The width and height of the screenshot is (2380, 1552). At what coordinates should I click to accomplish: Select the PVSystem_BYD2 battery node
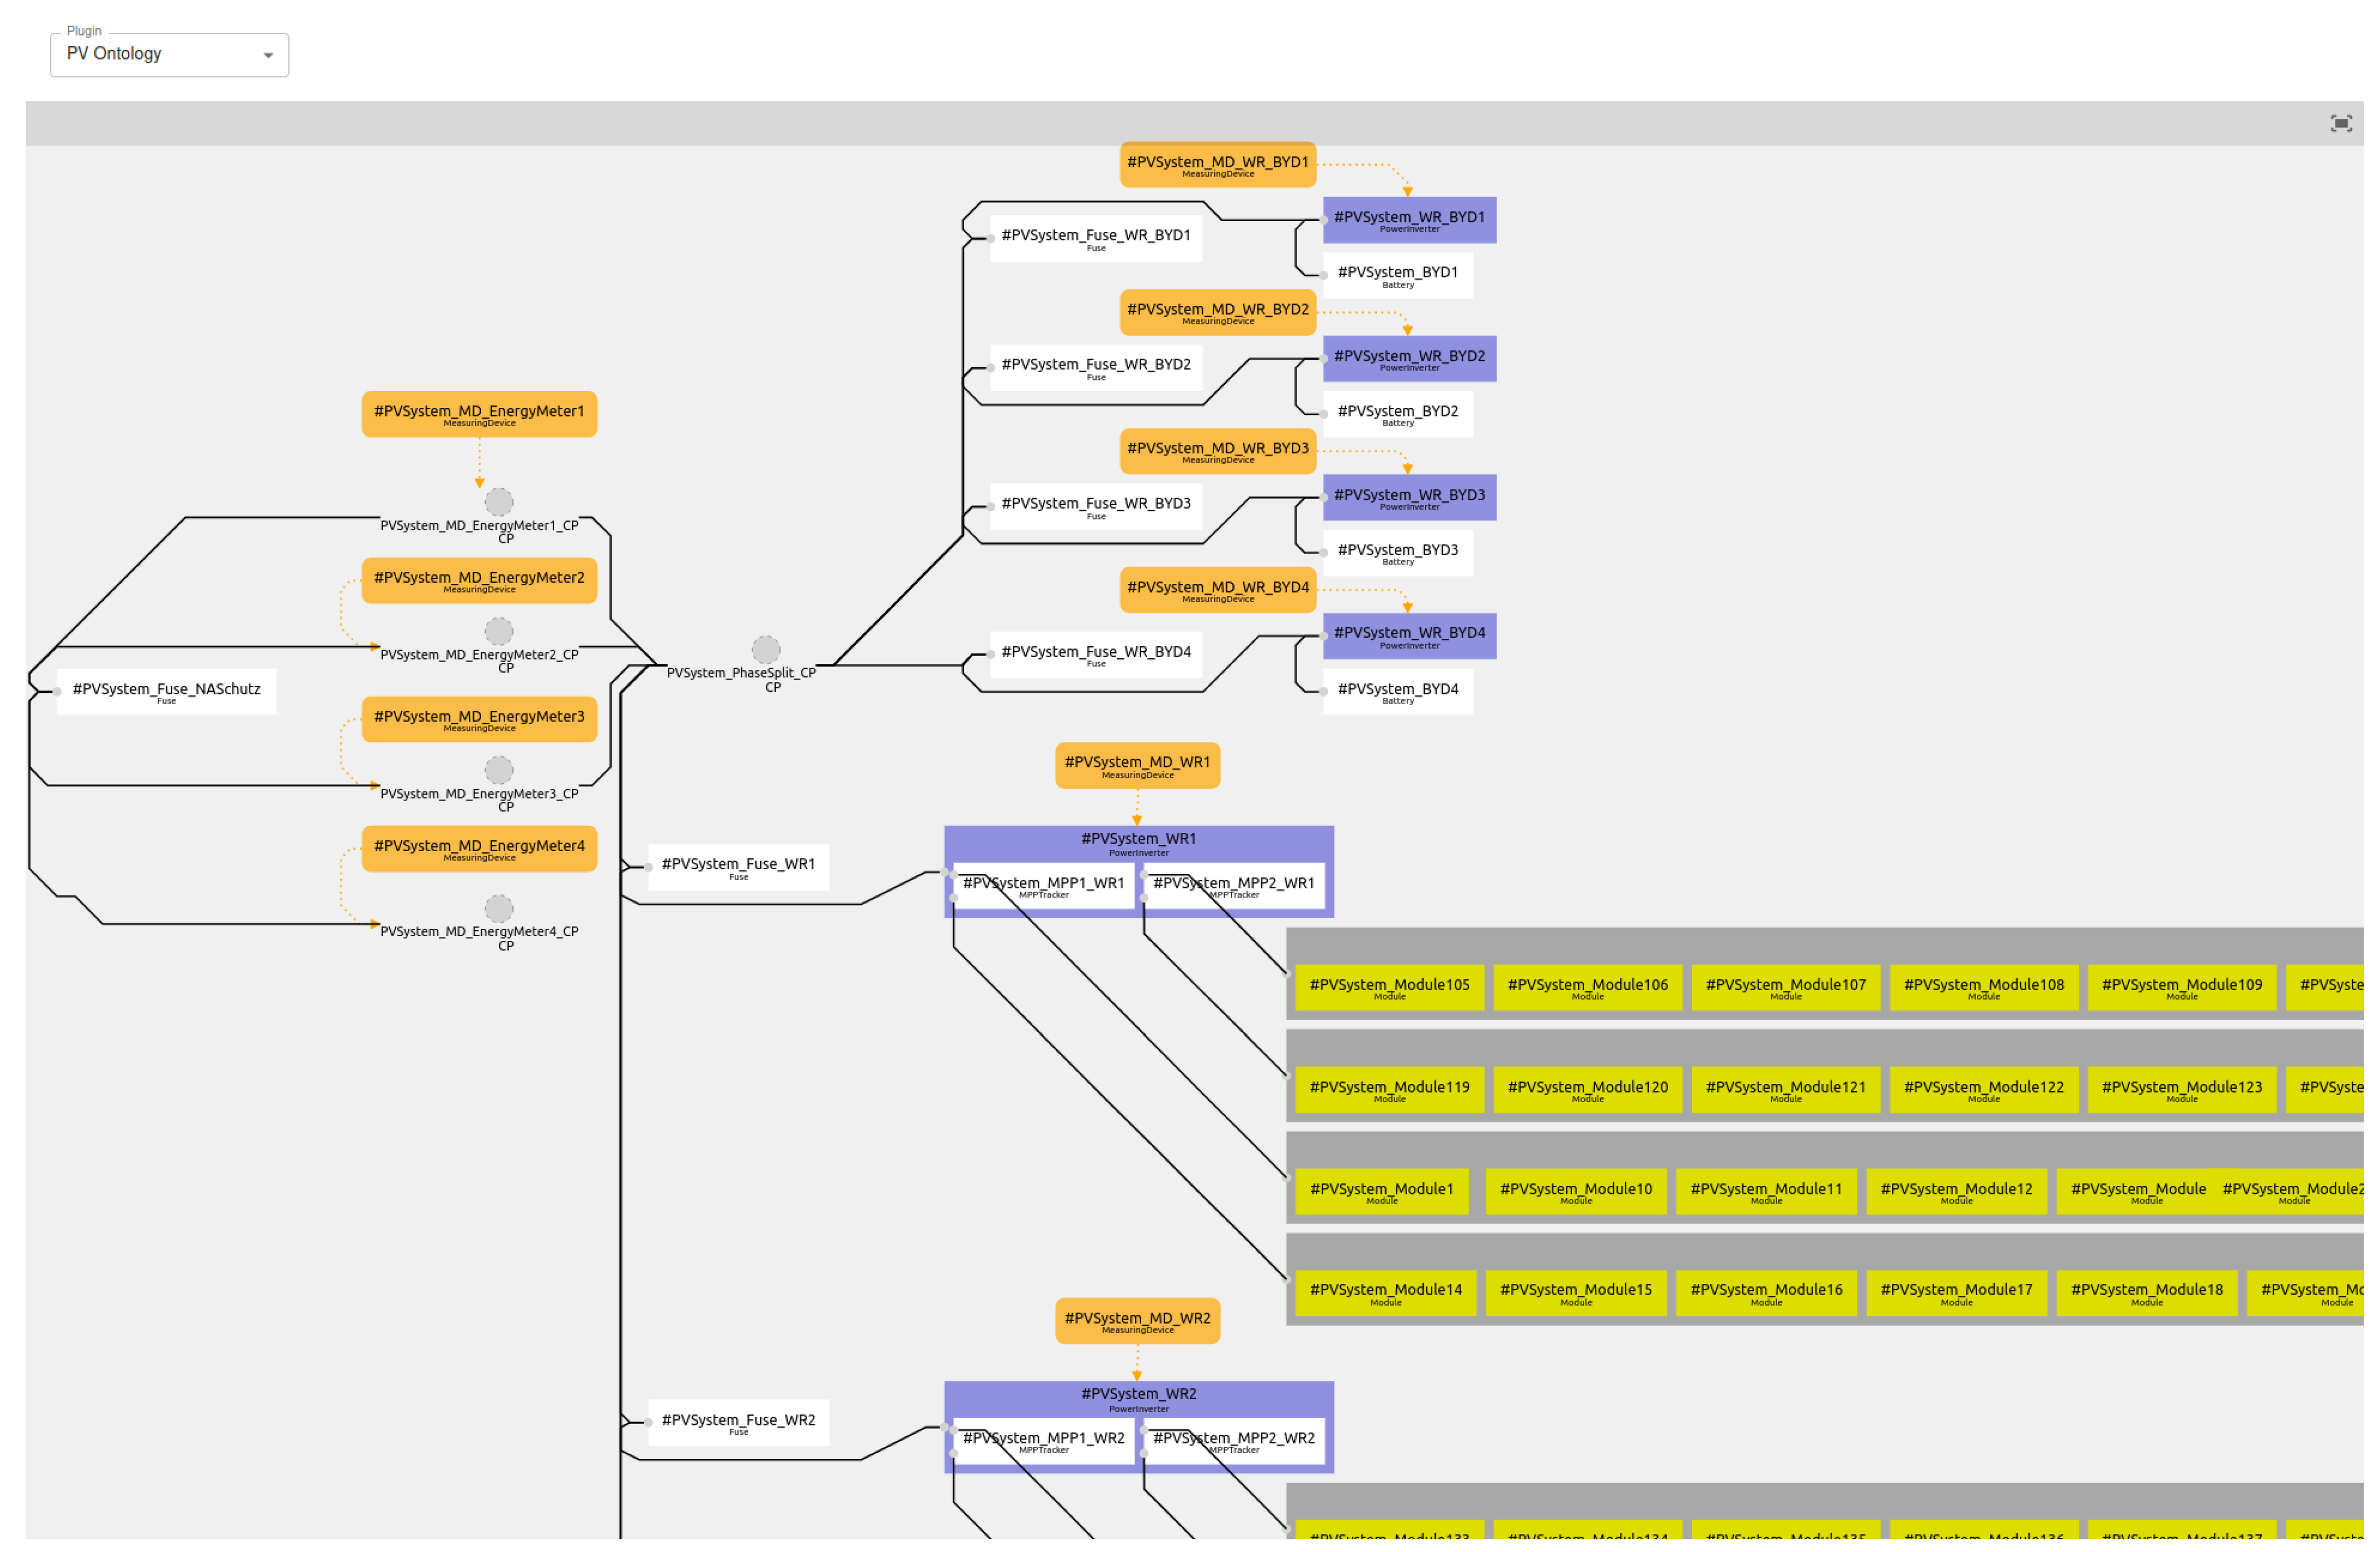(x=1397, y=414)
